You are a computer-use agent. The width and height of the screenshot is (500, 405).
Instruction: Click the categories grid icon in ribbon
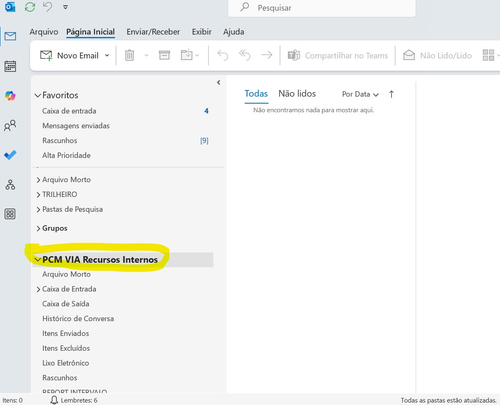pyautogui.click(x=488, y=55)
